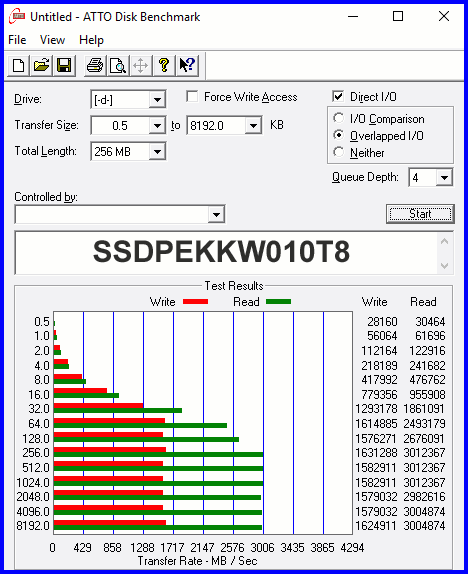Click read value 2676091
The image size is (468, 574).
point(424,439)
